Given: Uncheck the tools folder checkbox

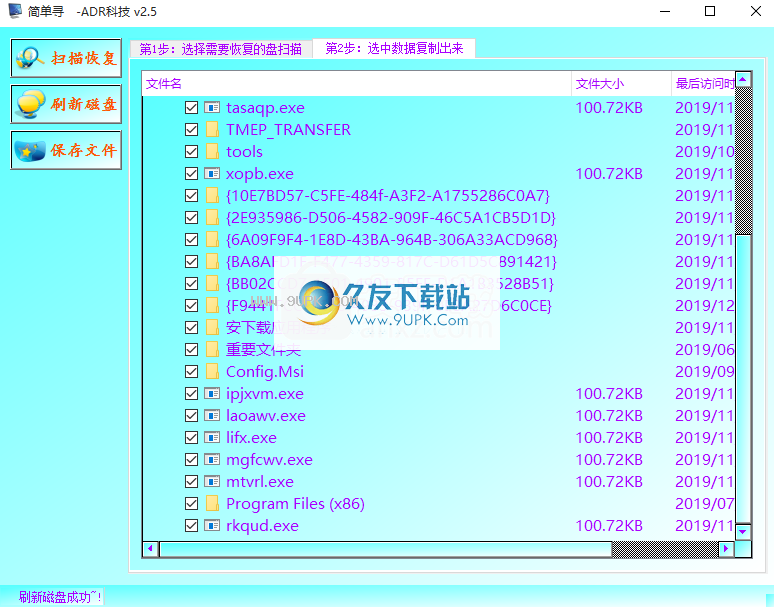Looking at the screenshot, I should [x=192, y=152].
